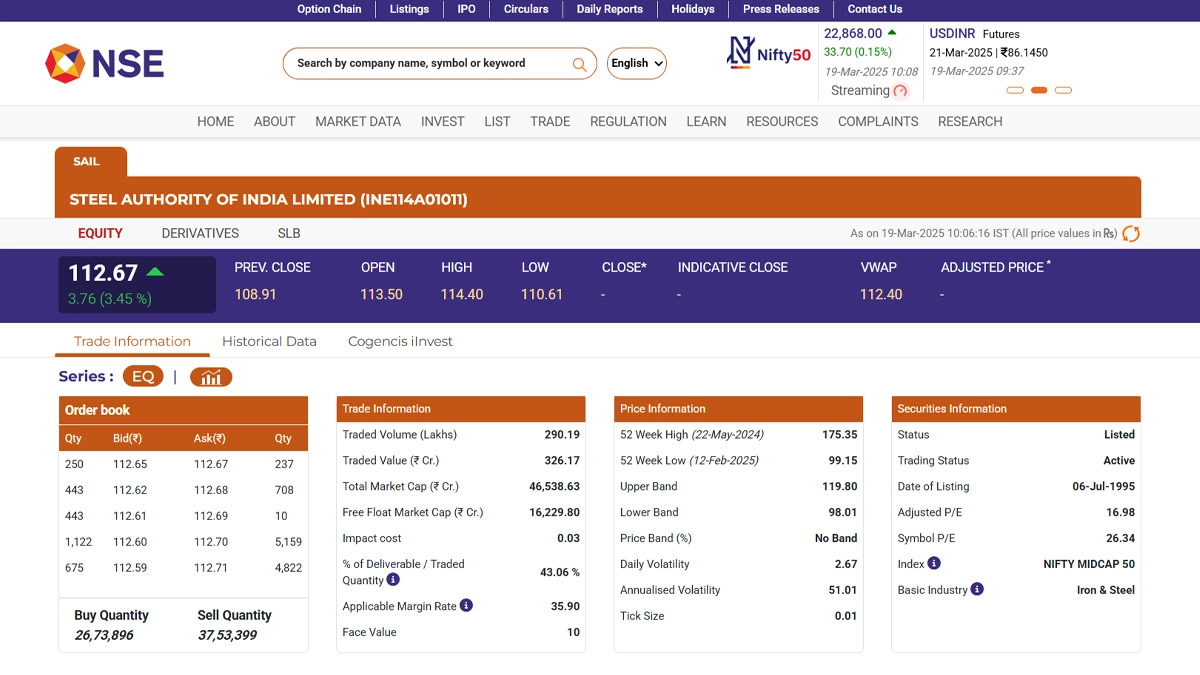Image resolution: width=1200 pixels, height=675 pixels.
Task: Select the EQ series pill
Action: [x=143, y=377]
